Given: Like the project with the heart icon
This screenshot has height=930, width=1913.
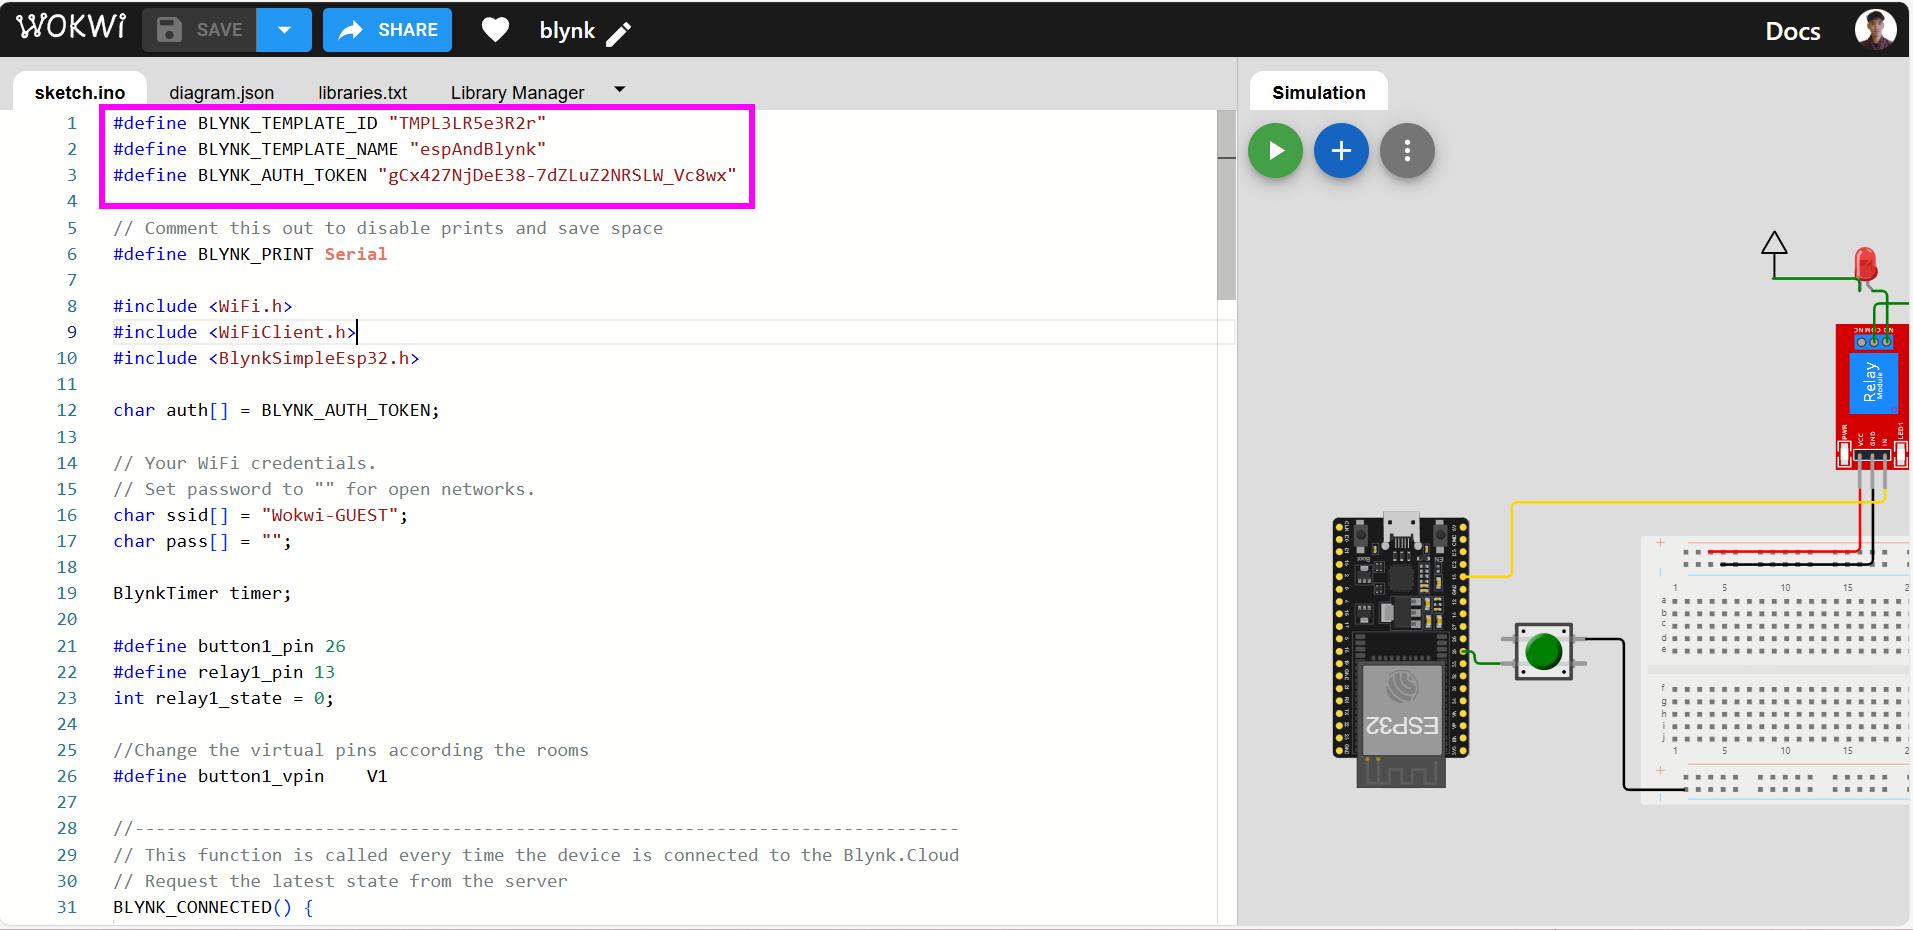Looking at the screenshot, I should point(495,30).
